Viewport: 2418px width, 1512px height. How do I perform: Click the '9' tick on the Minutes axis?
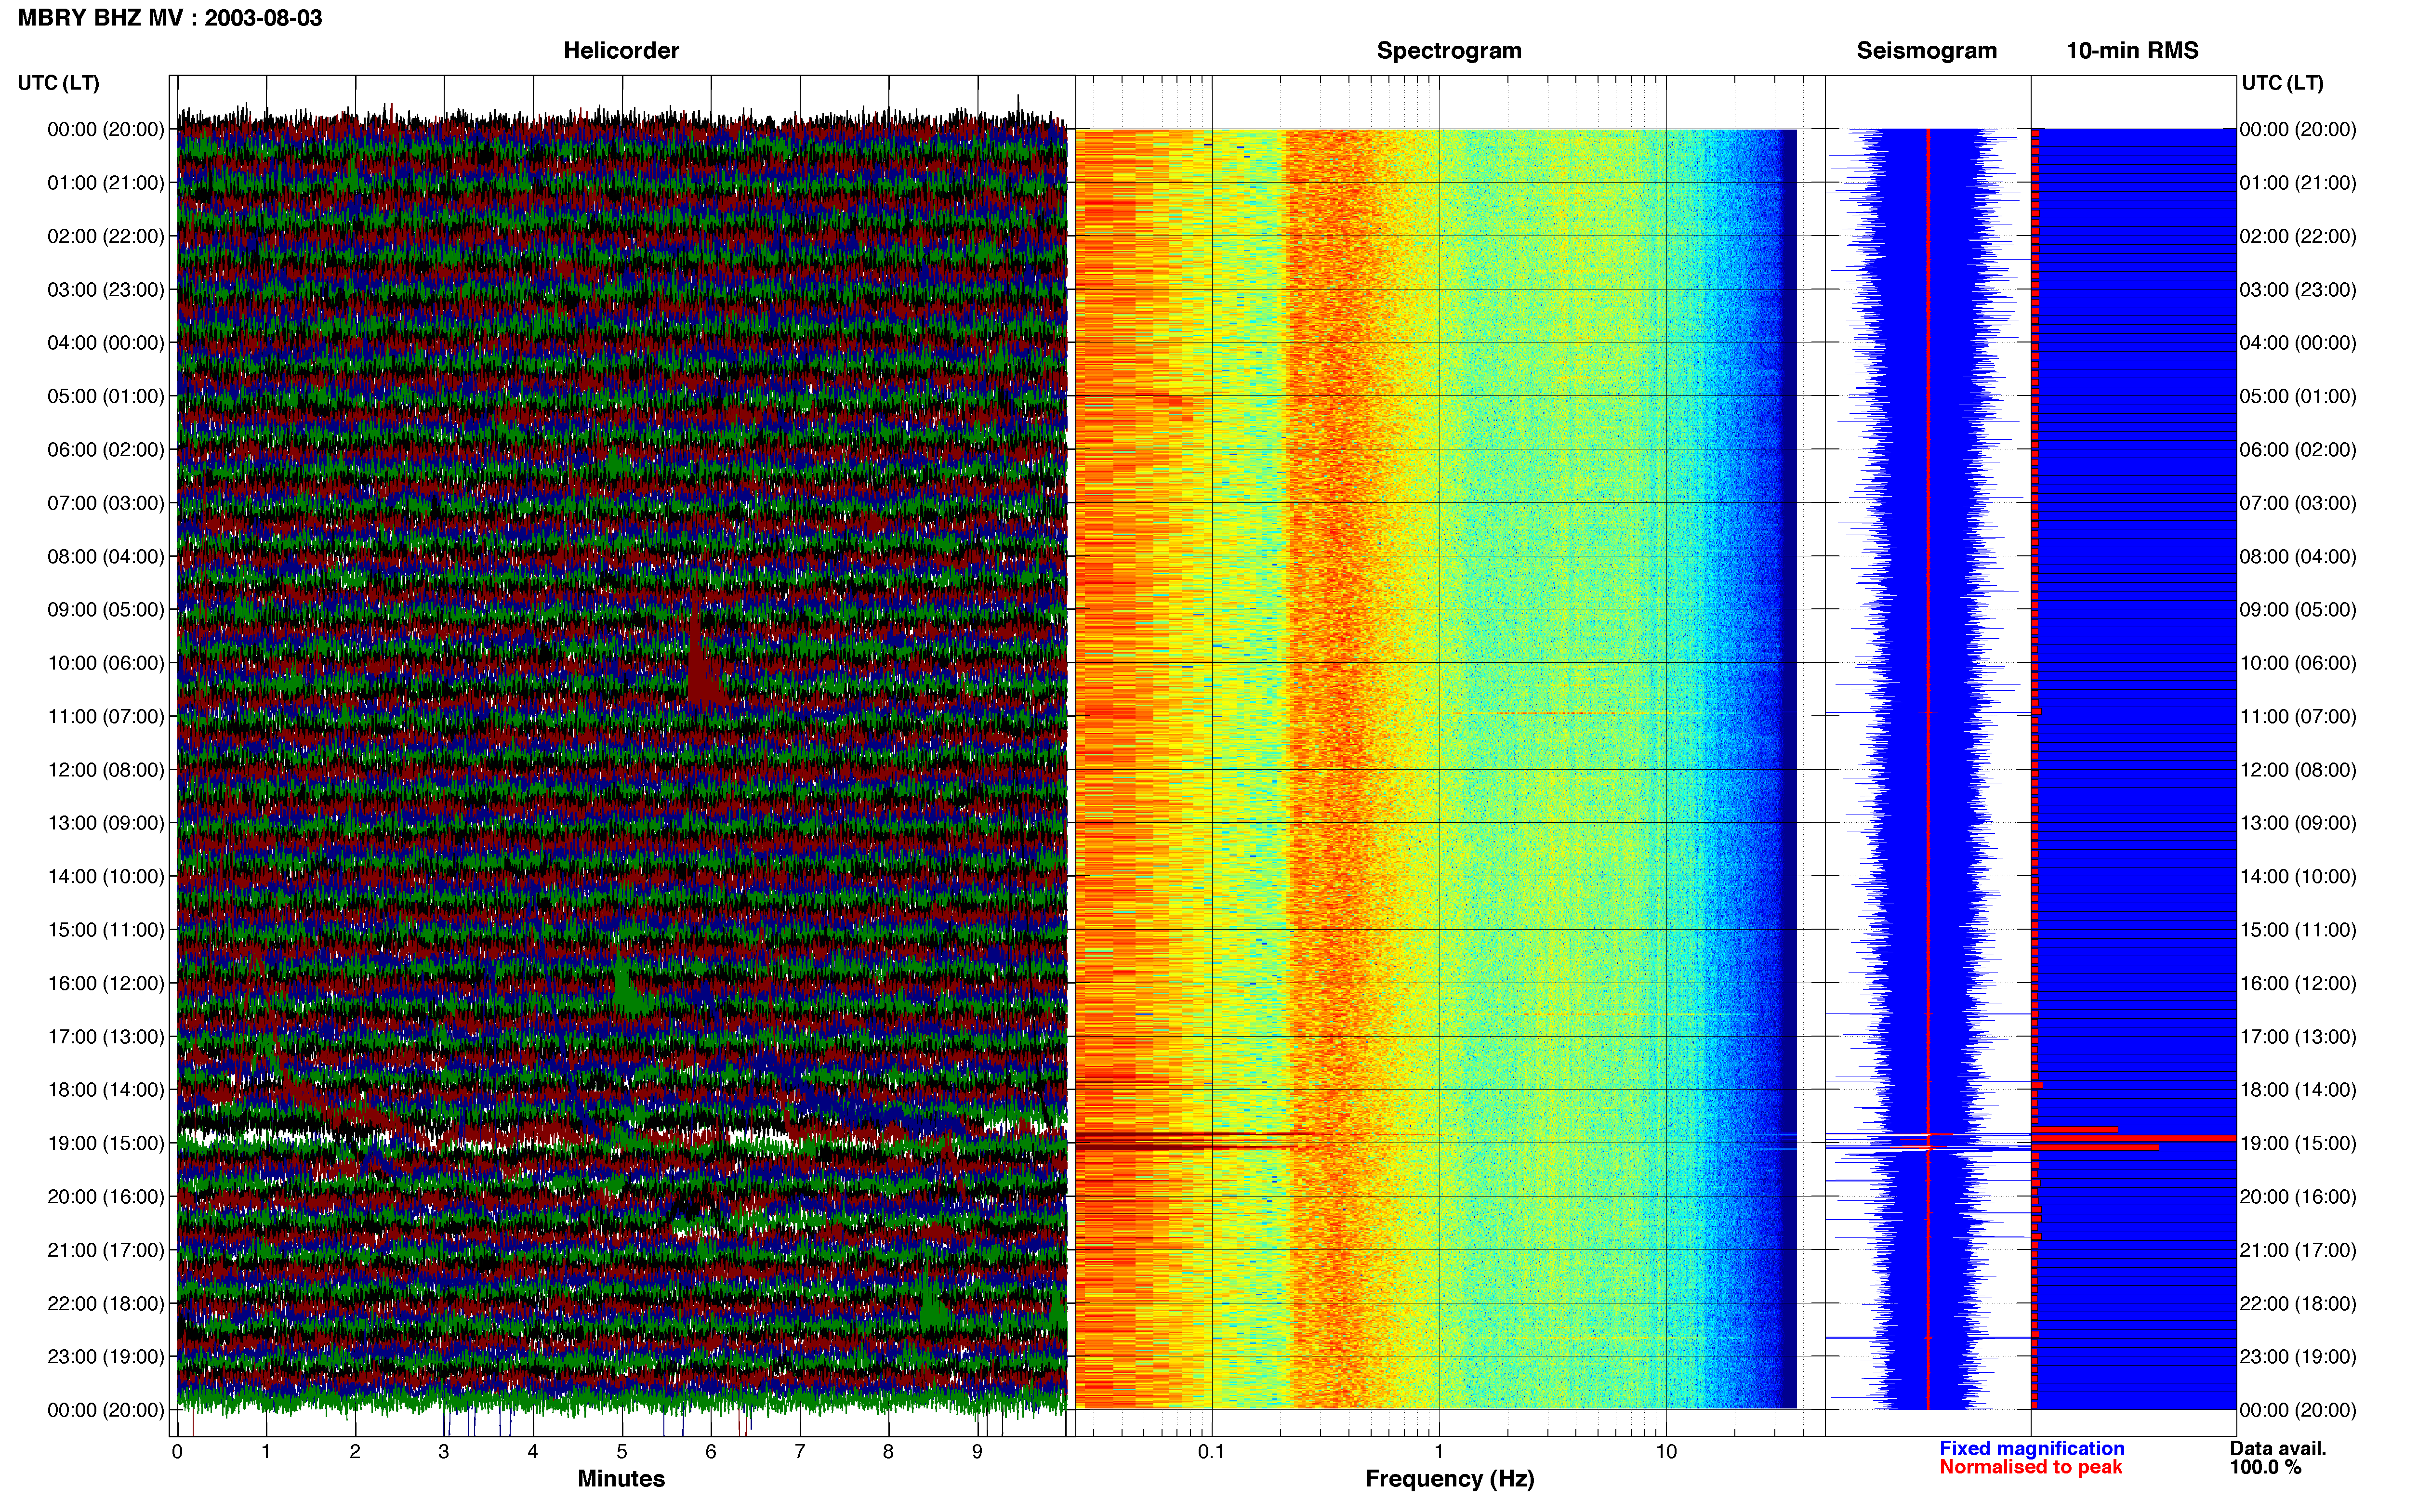tap(977, 1452)
